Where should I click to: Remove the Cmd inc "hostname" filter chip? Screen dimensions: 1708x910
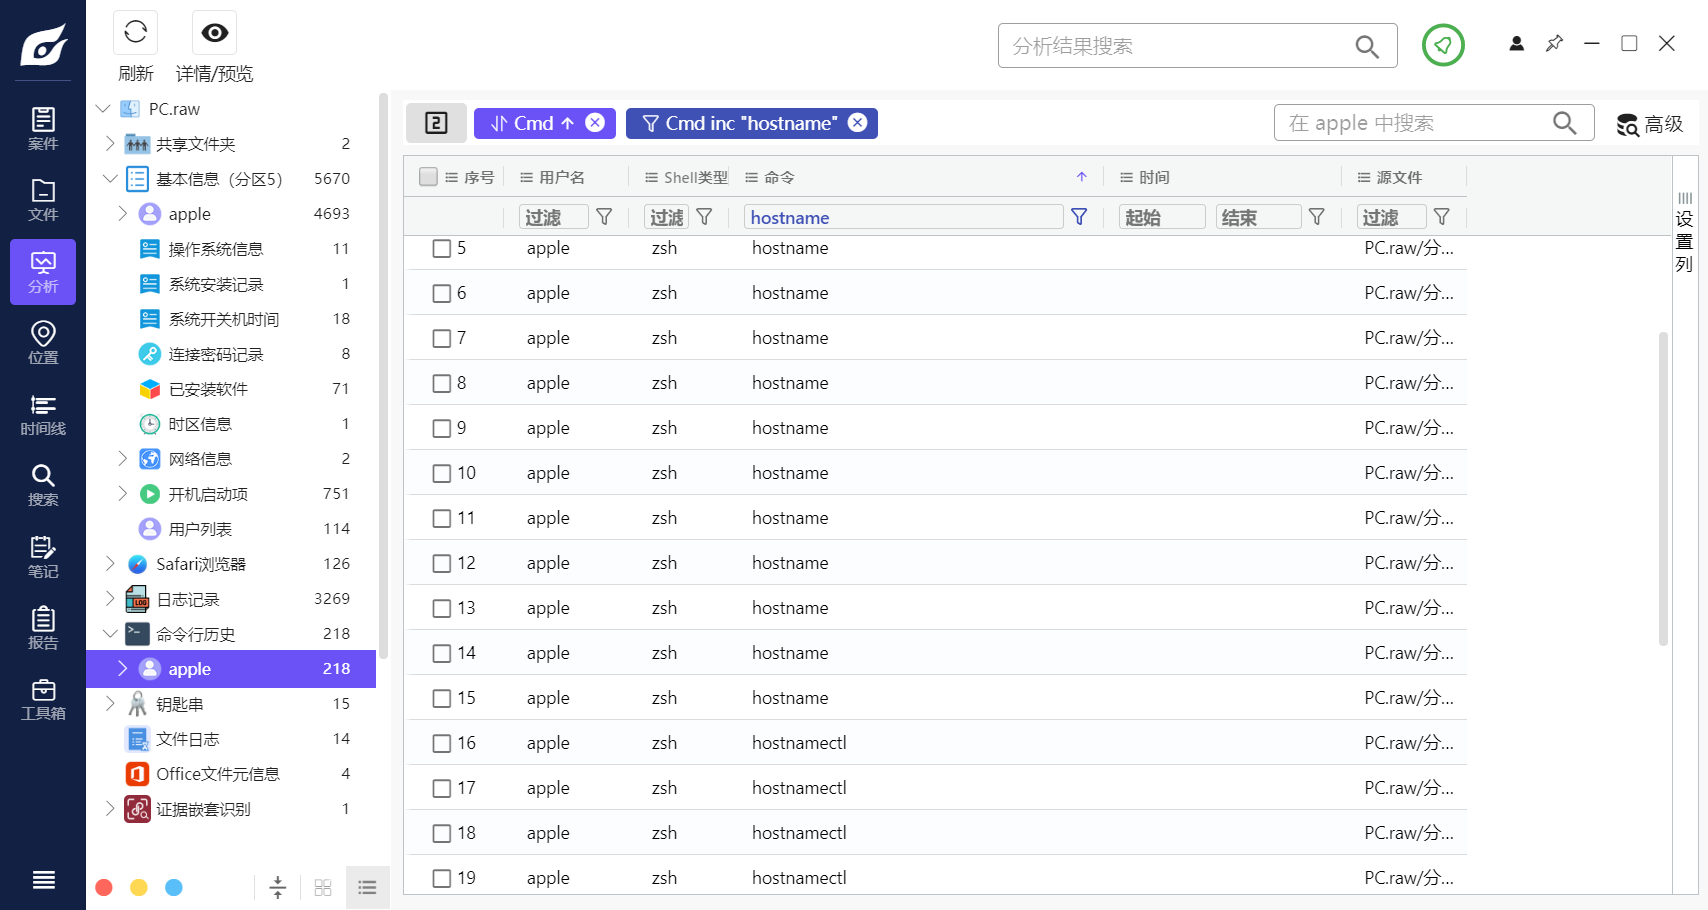coord(857,122)
